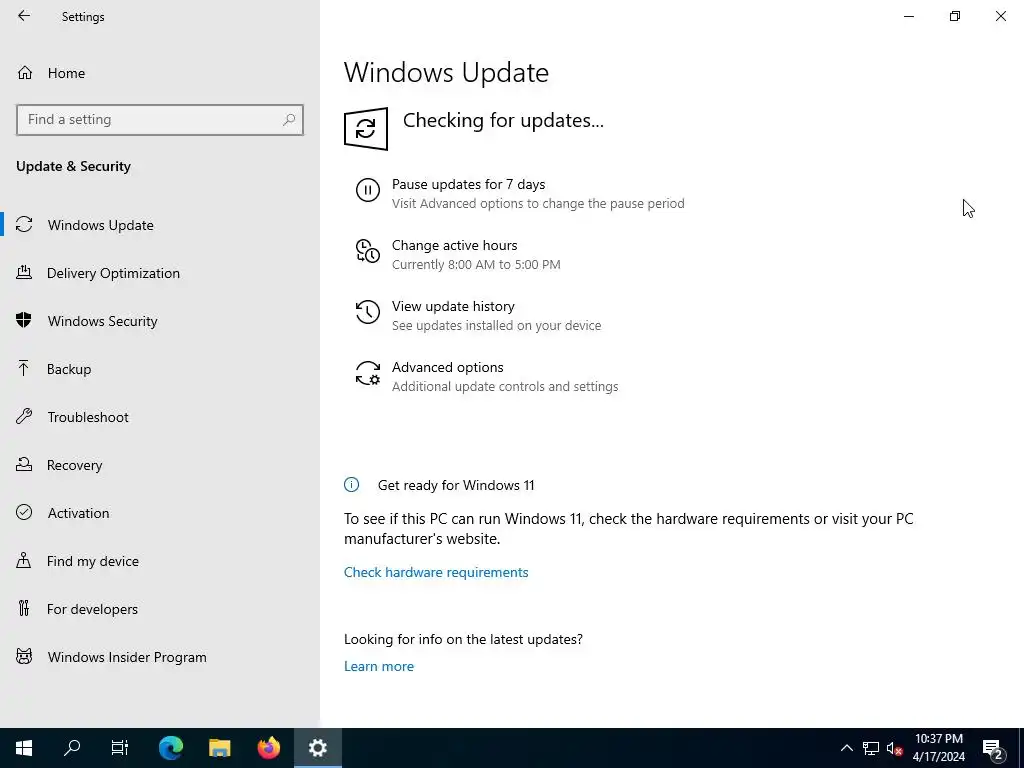Click the Advanced options gear-arrows icon

tap(368, 373)
